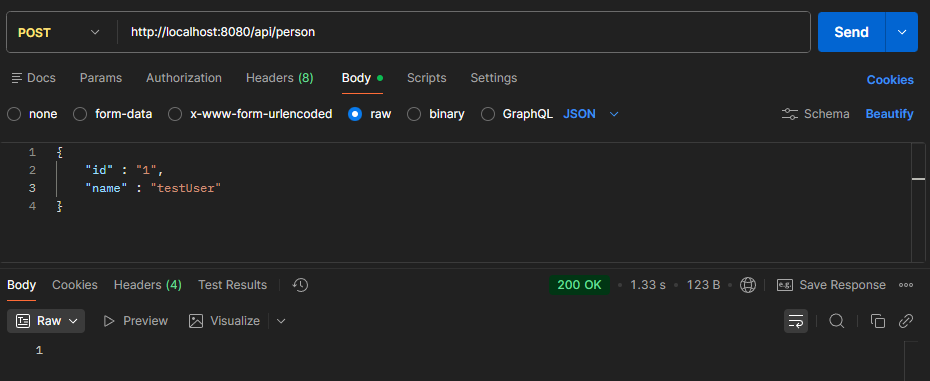Select the none body type radio
Image resolution: width=930 pixels, height=381 pixels.
tap(14, 114)
